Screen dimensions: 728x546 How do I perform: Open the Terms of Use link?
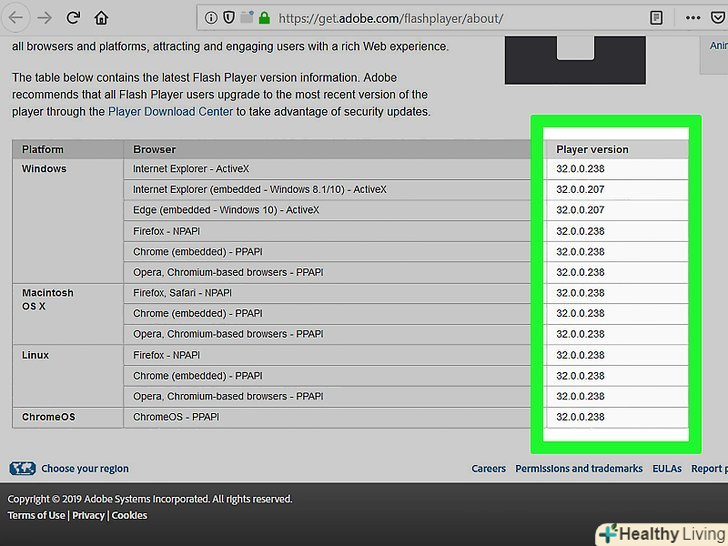coord(36,515)
